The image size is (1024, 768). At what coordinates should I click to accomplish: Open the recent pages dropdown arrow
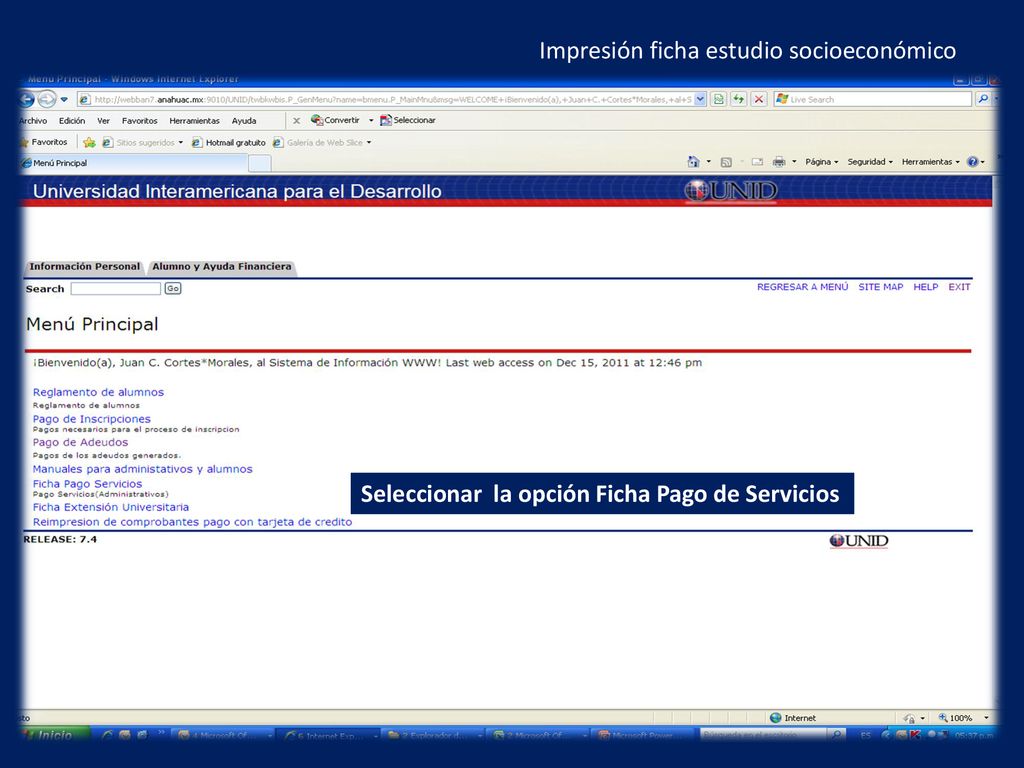pyautogui.click(x=64, y=99)
